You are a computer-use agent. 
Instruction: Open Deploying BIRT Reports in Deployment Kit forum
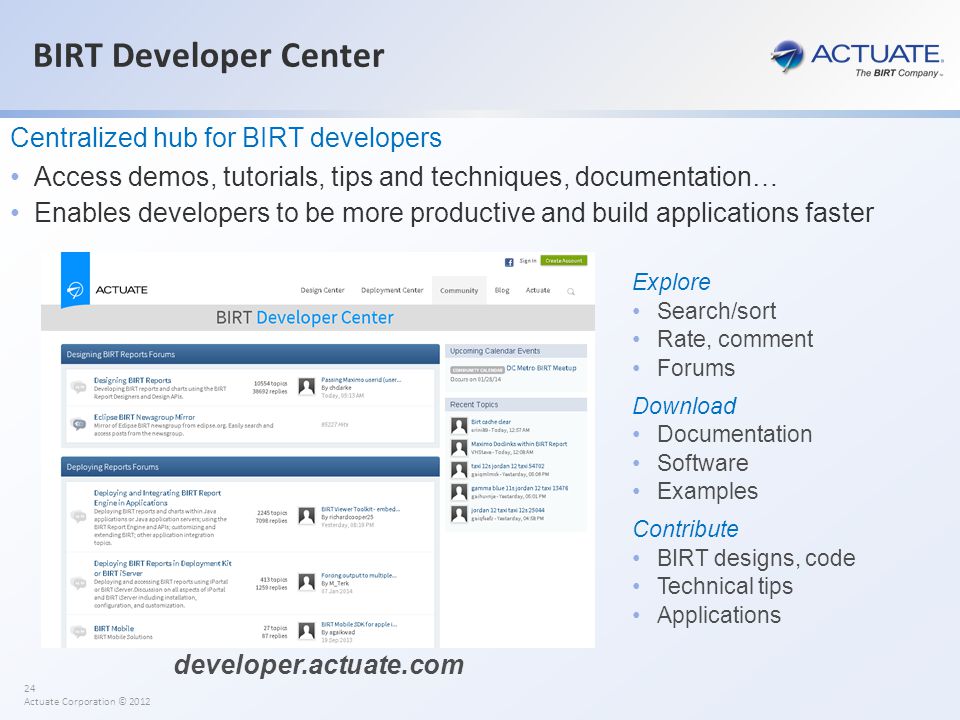pyautogui.click(x=162, y=568)
